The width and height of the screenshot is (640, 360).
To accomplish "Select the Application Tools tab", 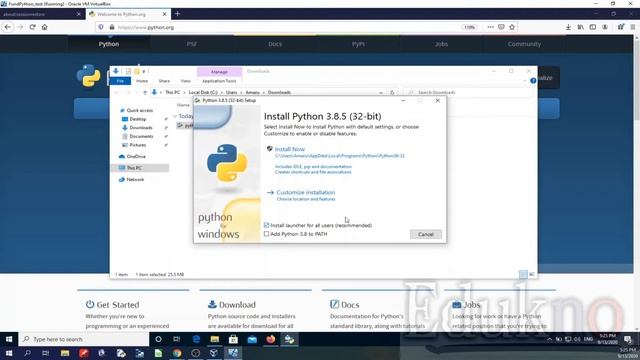I will pos(219,81).
